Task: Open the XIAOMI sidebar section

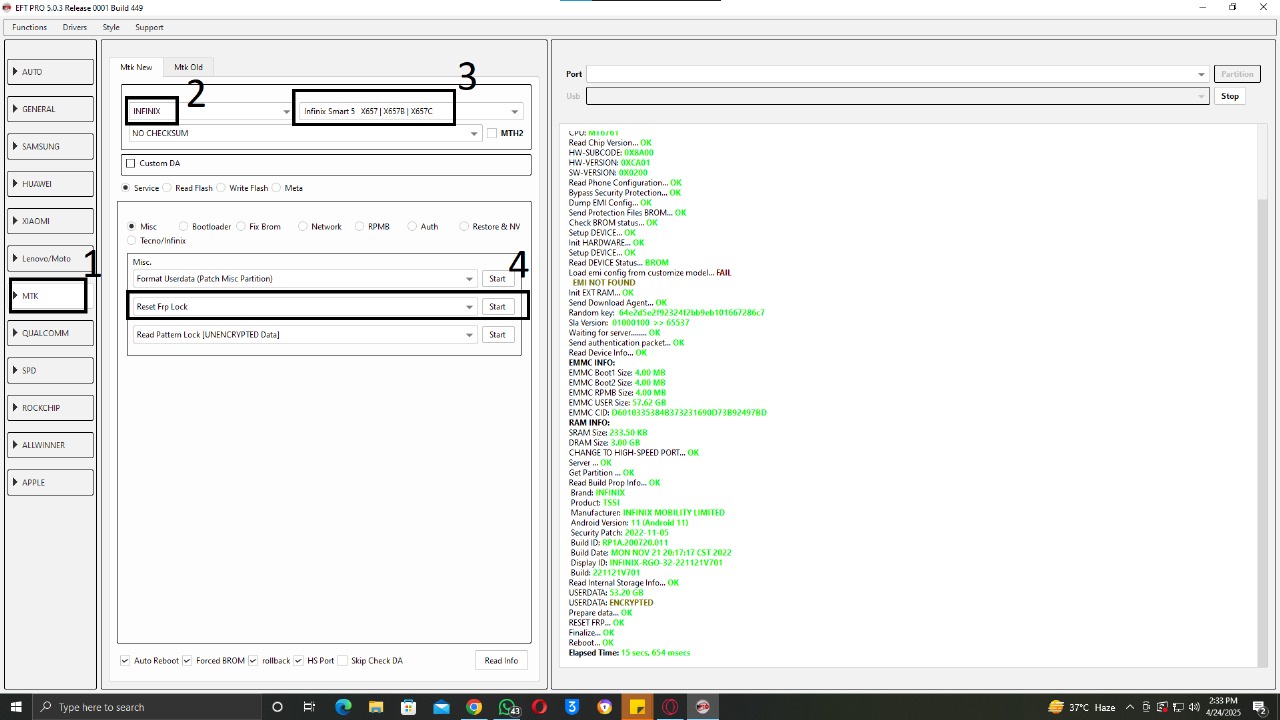Action: coord(51,221)
